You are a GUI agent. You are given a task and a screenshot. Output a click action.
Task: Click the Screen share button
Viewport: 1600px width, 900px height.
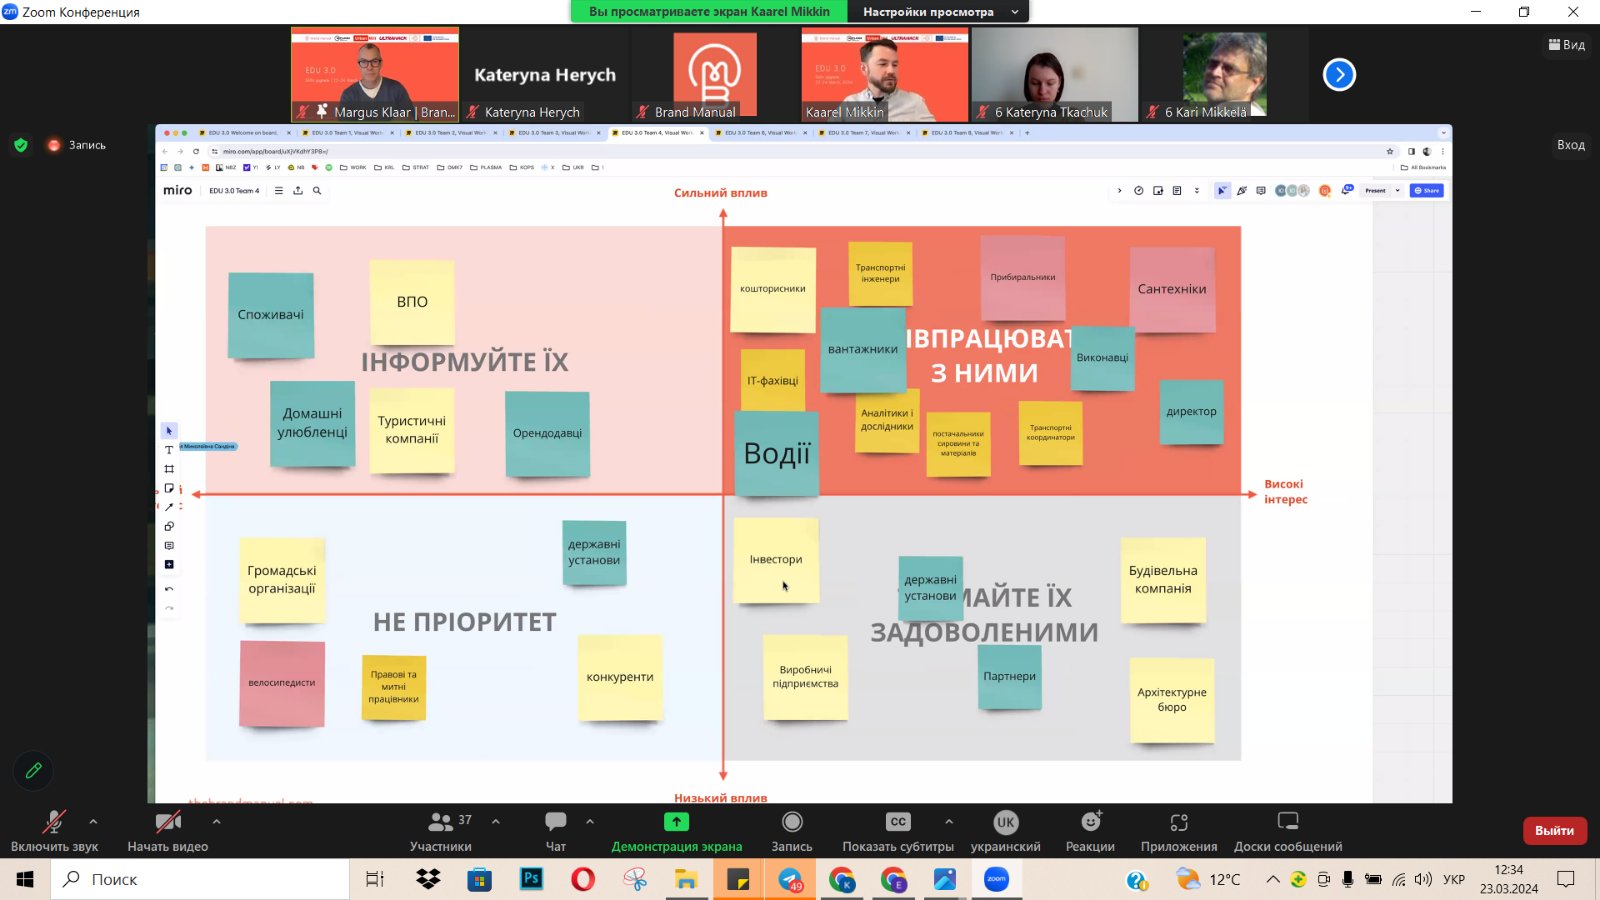coord(677,831)
